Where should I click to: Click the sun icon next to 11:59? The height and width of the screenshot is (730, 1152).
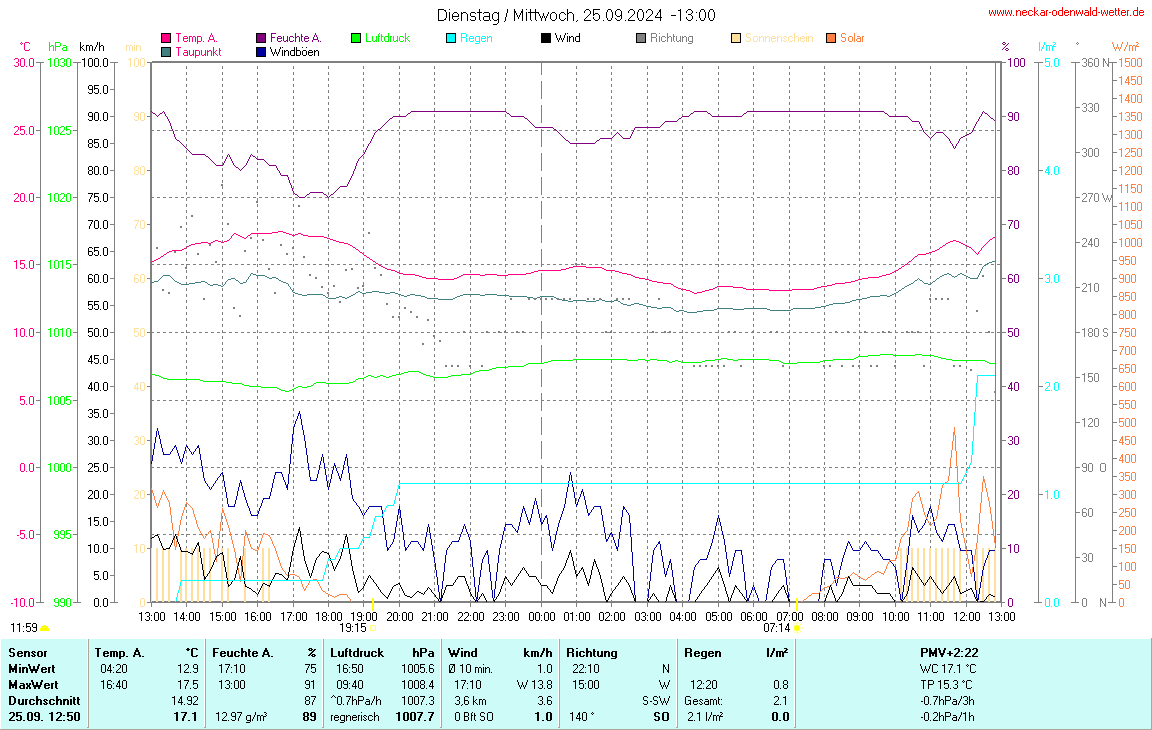click(x=45, y=628)
